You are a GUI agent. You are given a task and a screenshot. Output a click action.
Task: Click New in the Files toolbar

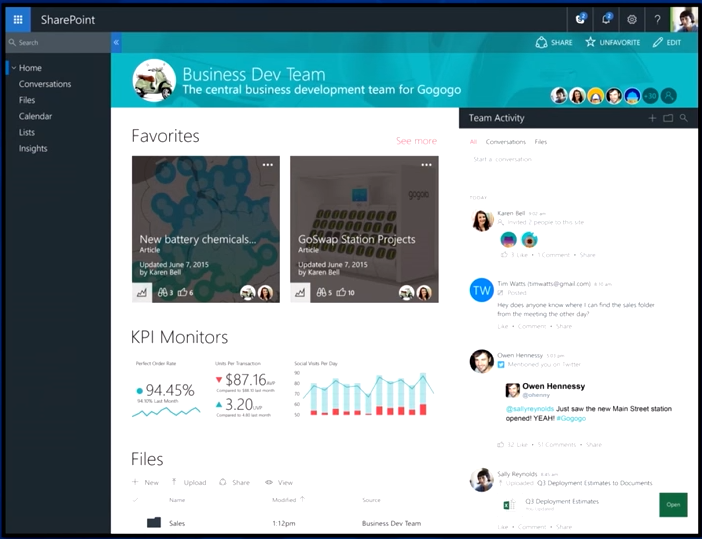click(146, 483)
